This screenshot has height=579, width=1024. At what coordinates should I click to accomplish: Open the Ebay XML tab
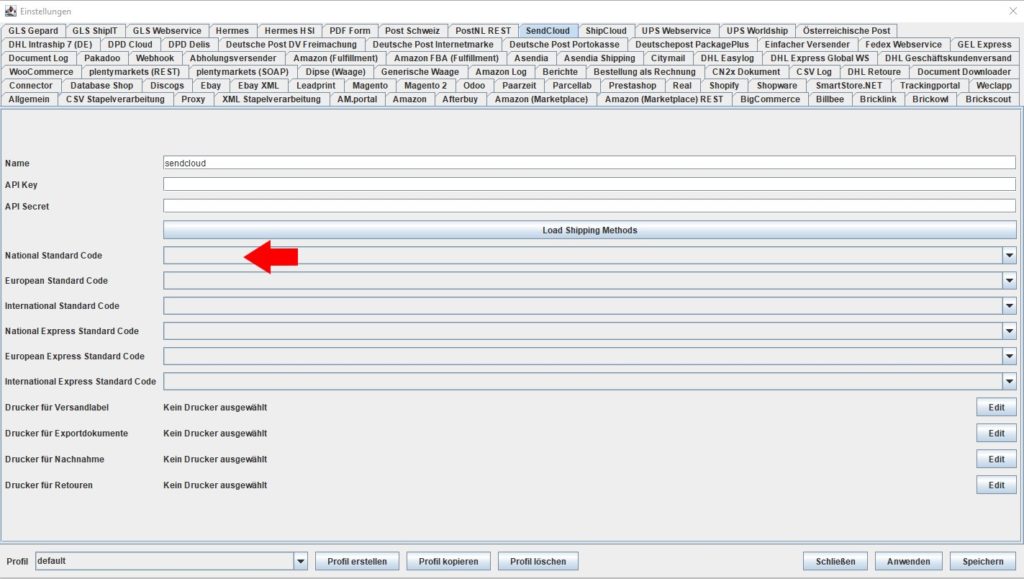coord(258,86)
